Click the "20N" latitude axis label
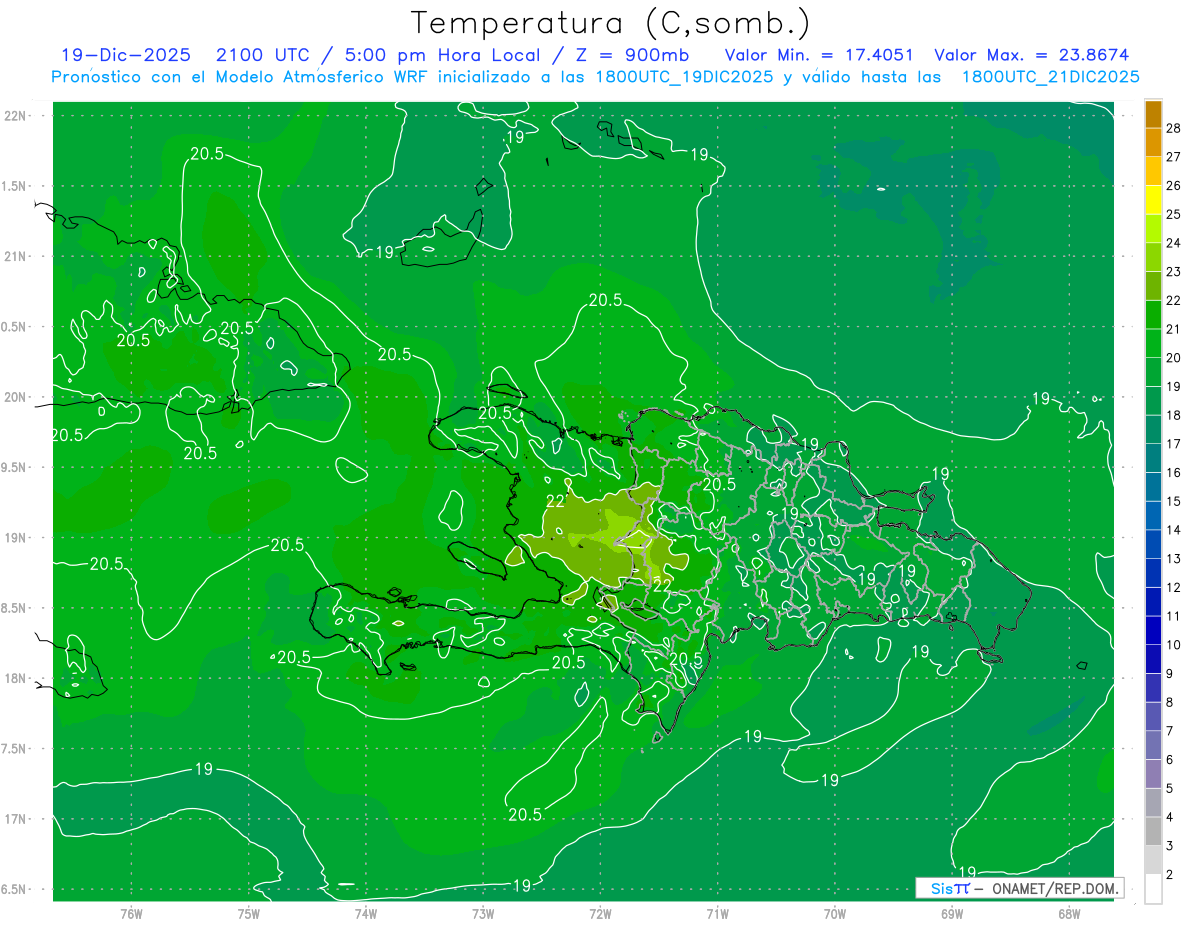 [x=15, y=397]
